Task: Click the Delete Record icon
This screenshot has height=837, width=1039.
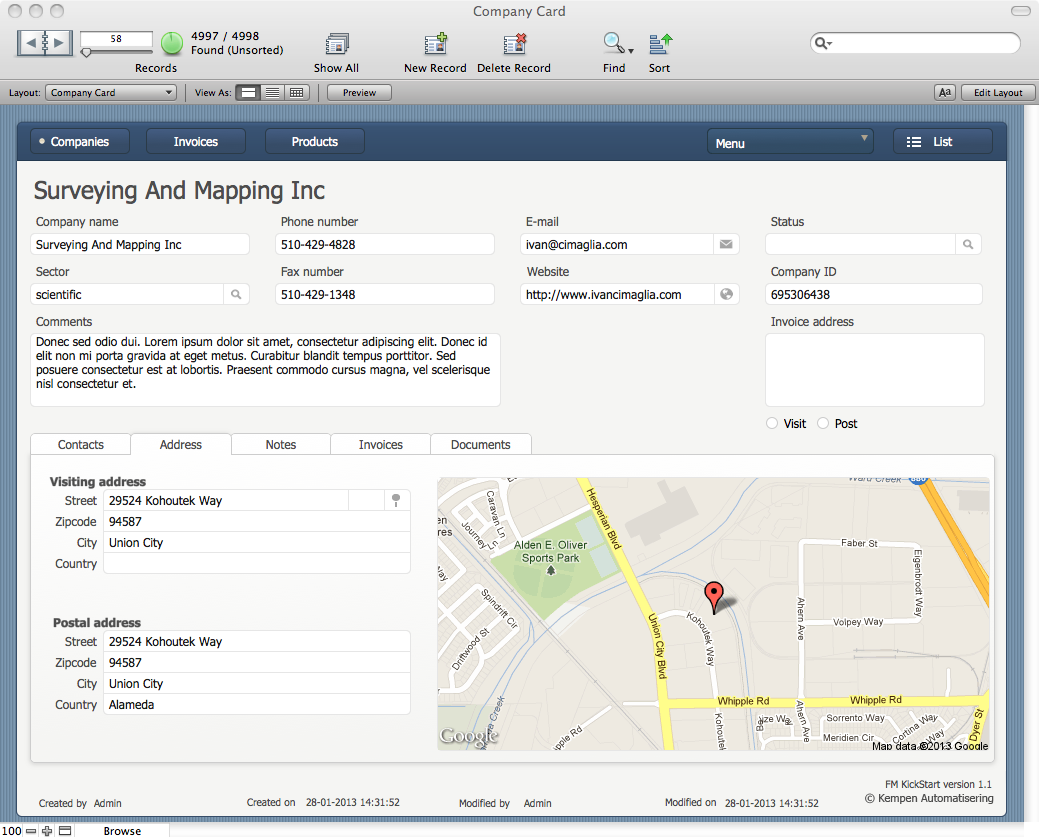Action: 514,45
